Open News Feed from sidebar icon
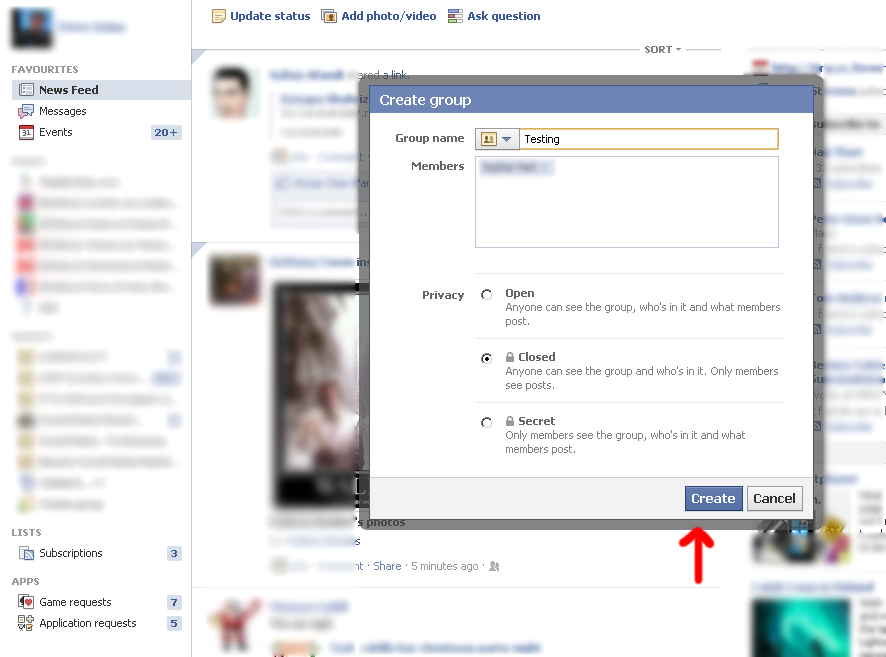 click(27, 90)
